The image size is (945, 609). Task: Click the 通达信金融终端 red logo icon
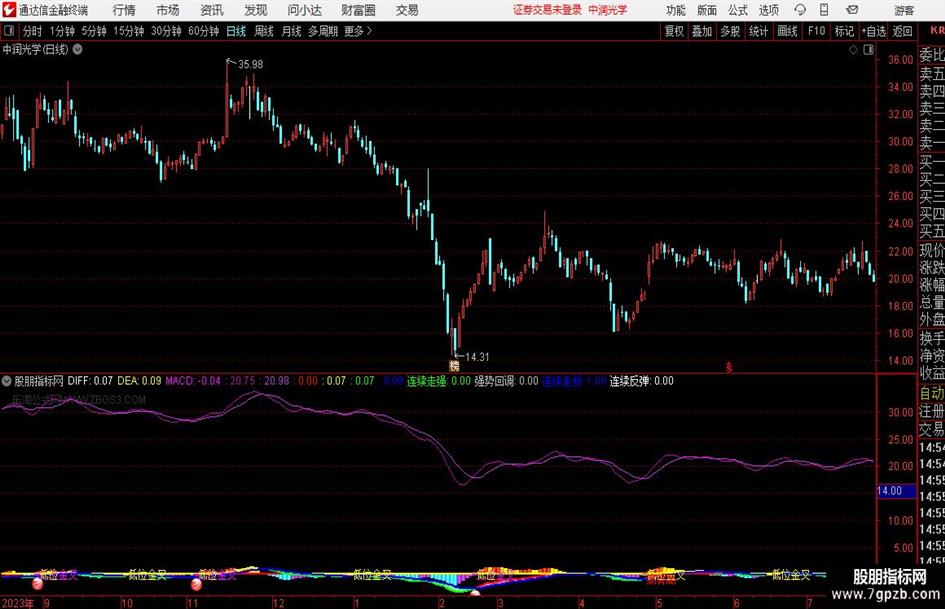pyautogui.click(x=9, y=10)
